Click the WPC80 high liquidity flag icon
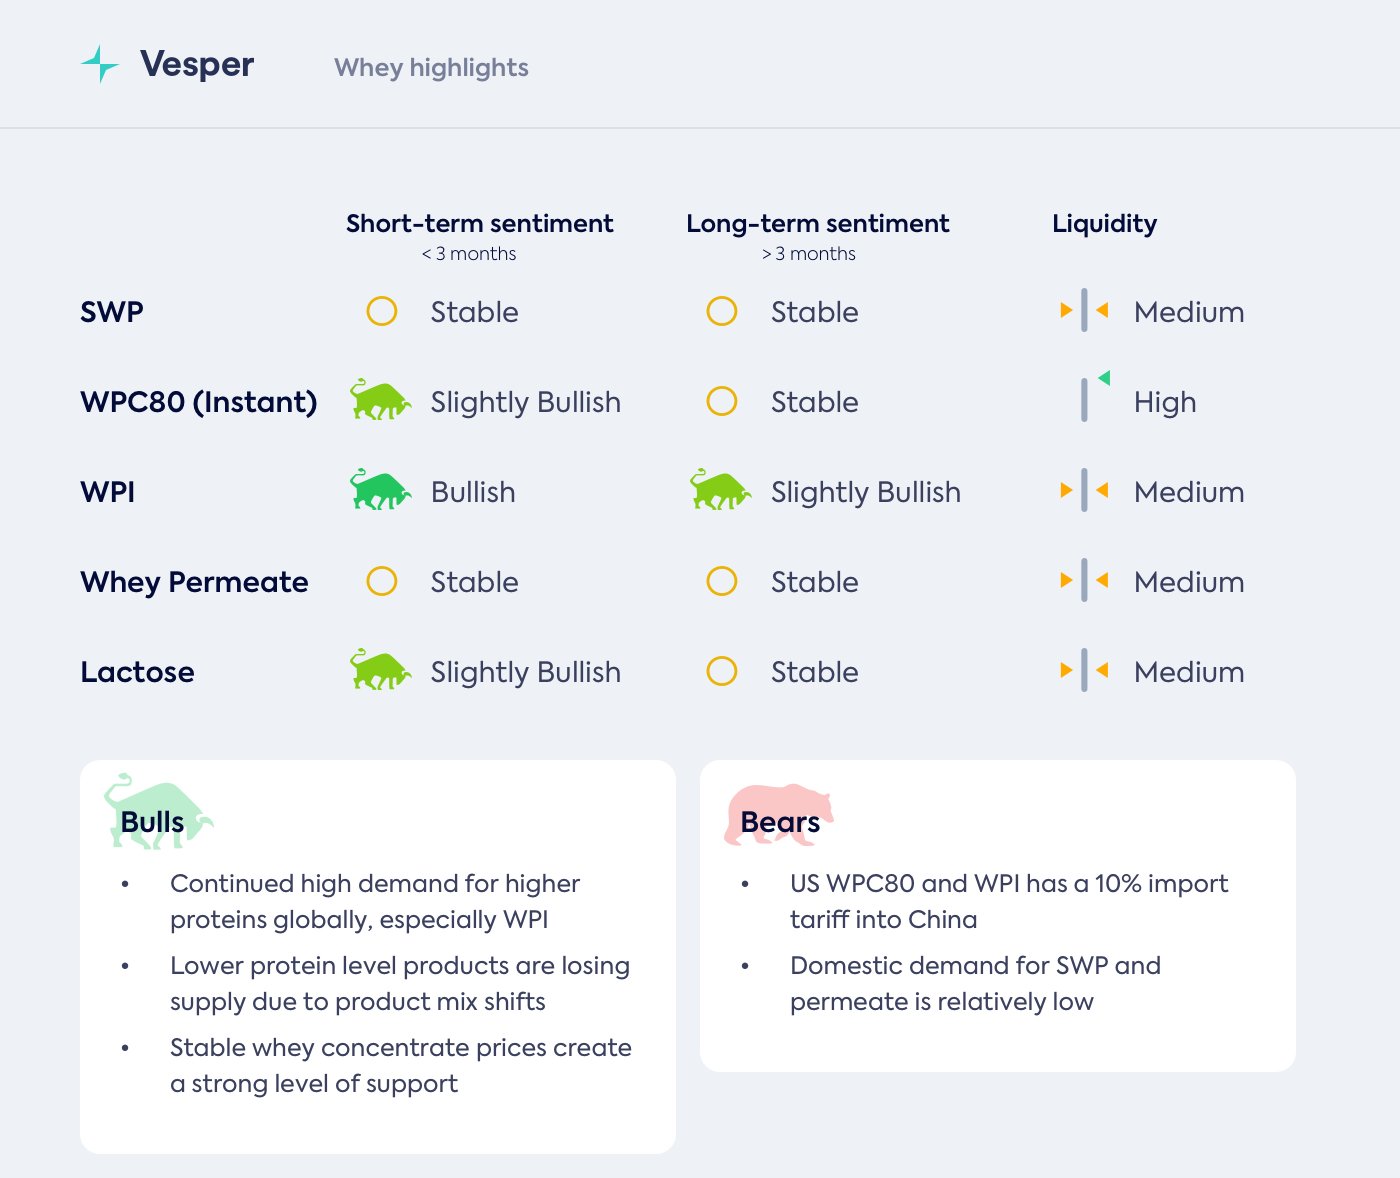Screen dimensions: 1400x1178 point(1093,398)
